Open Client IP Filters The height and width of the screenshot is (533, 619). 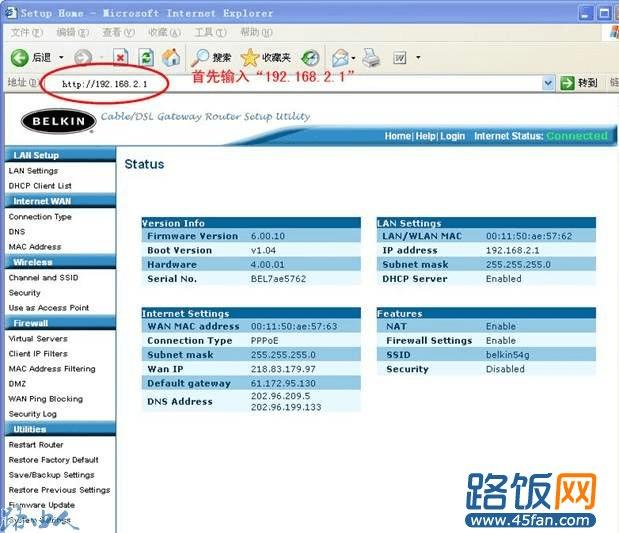point(38,353)
